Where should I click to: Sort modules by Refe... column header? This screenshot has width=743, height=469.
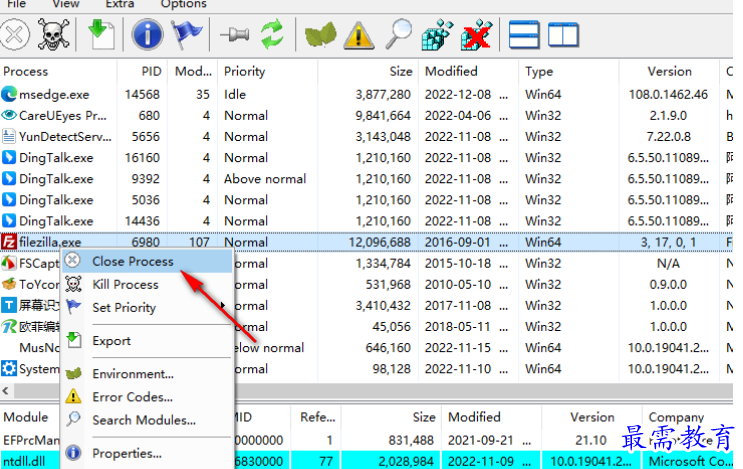click(317, 417)
